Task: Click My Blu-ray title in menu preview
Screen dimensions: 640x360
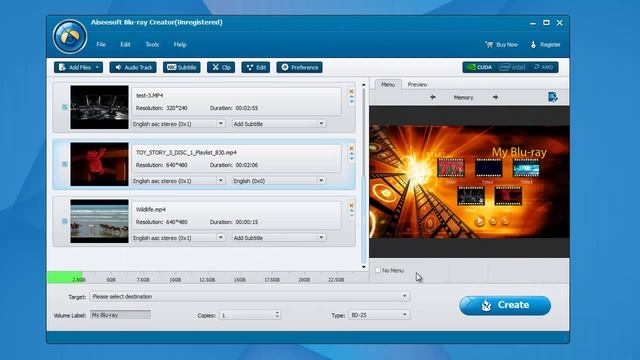Action: pos(519,152)
